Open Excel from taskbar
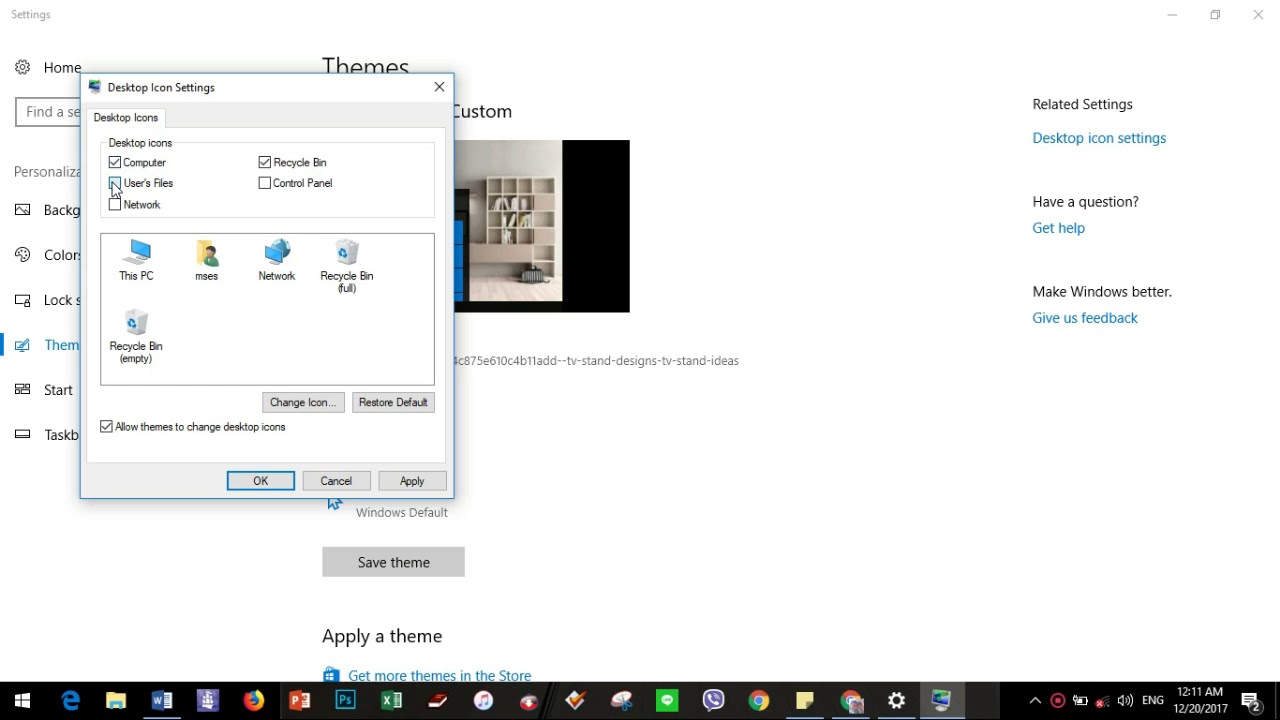This screenshot has height=720, width=1280. [x=392, y=701]
